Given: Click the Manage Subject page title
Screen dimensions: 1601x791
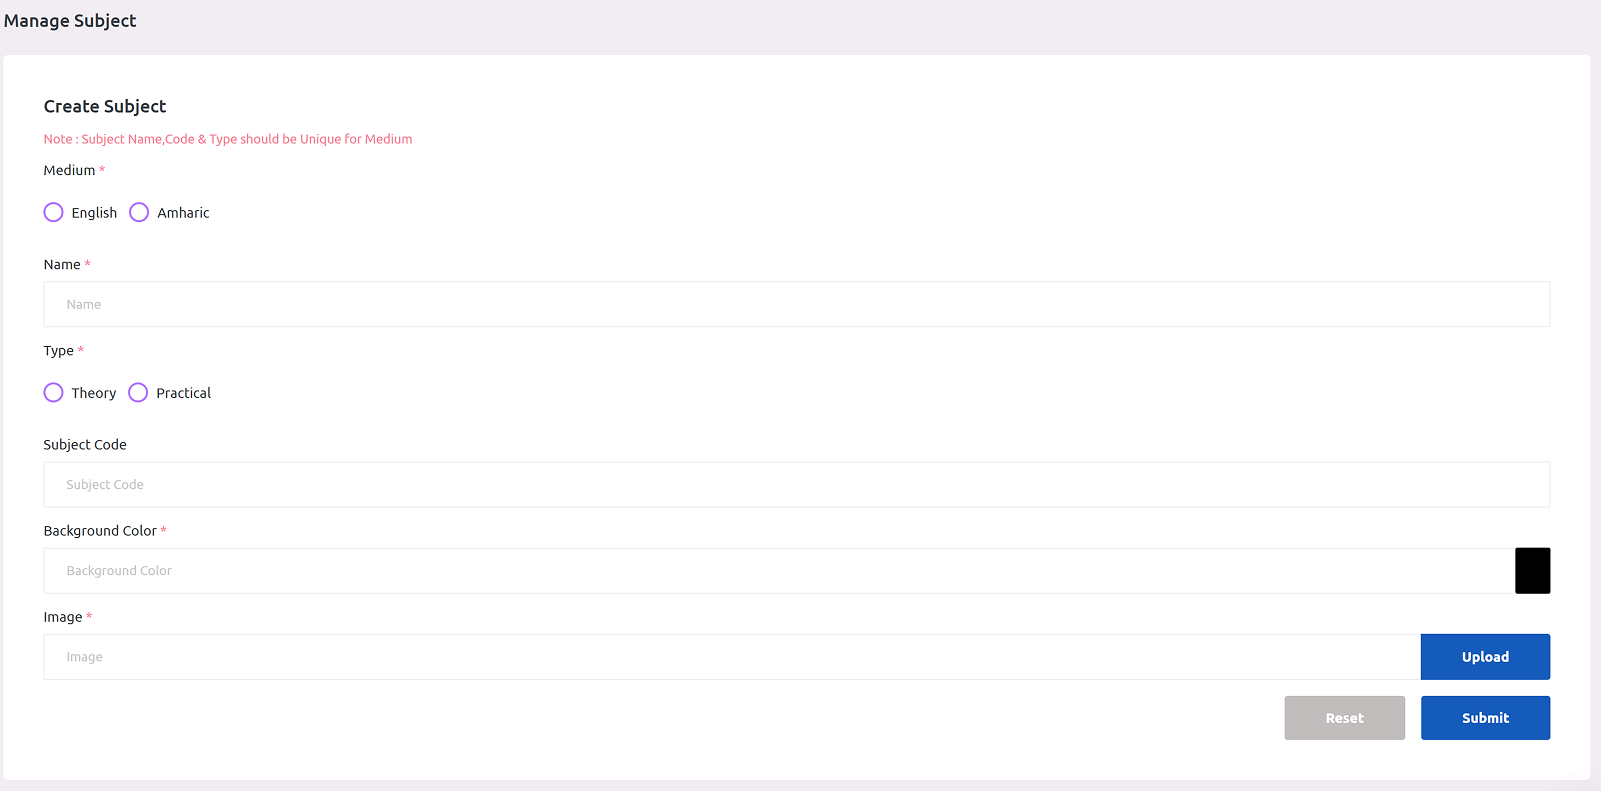Looking at the screenshot, I should pos(70,21).
